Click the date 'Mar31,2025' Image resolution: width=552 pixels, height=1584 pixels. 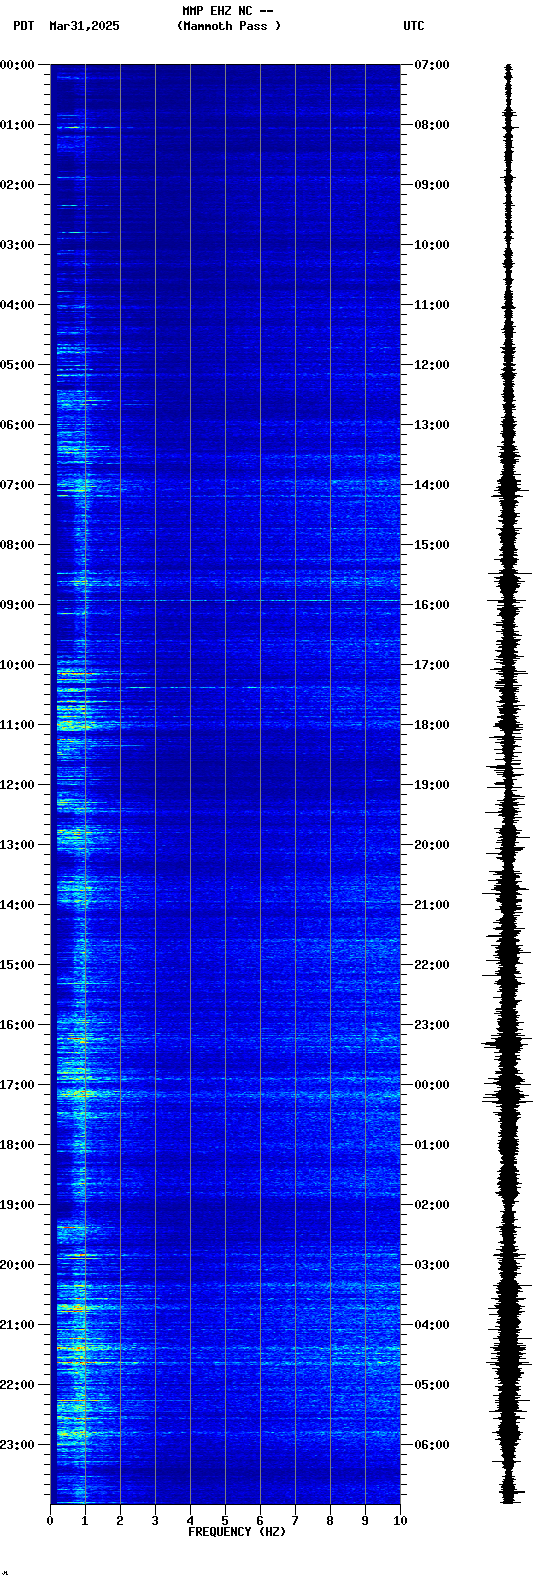84,26
